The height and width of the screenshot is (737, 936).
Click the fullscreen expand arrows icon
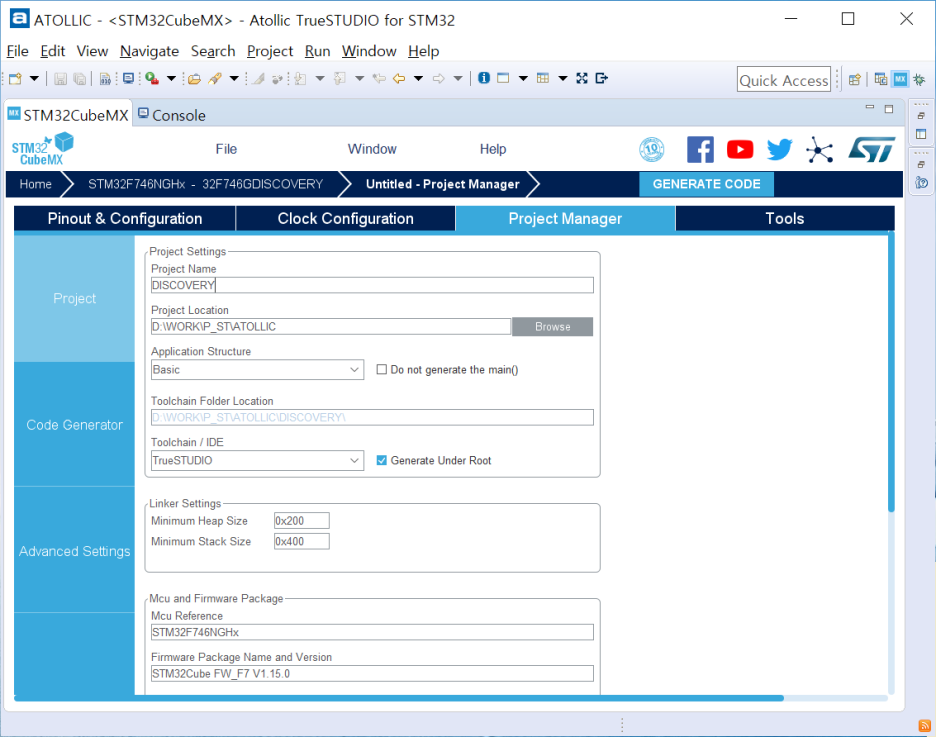point(582,78)
